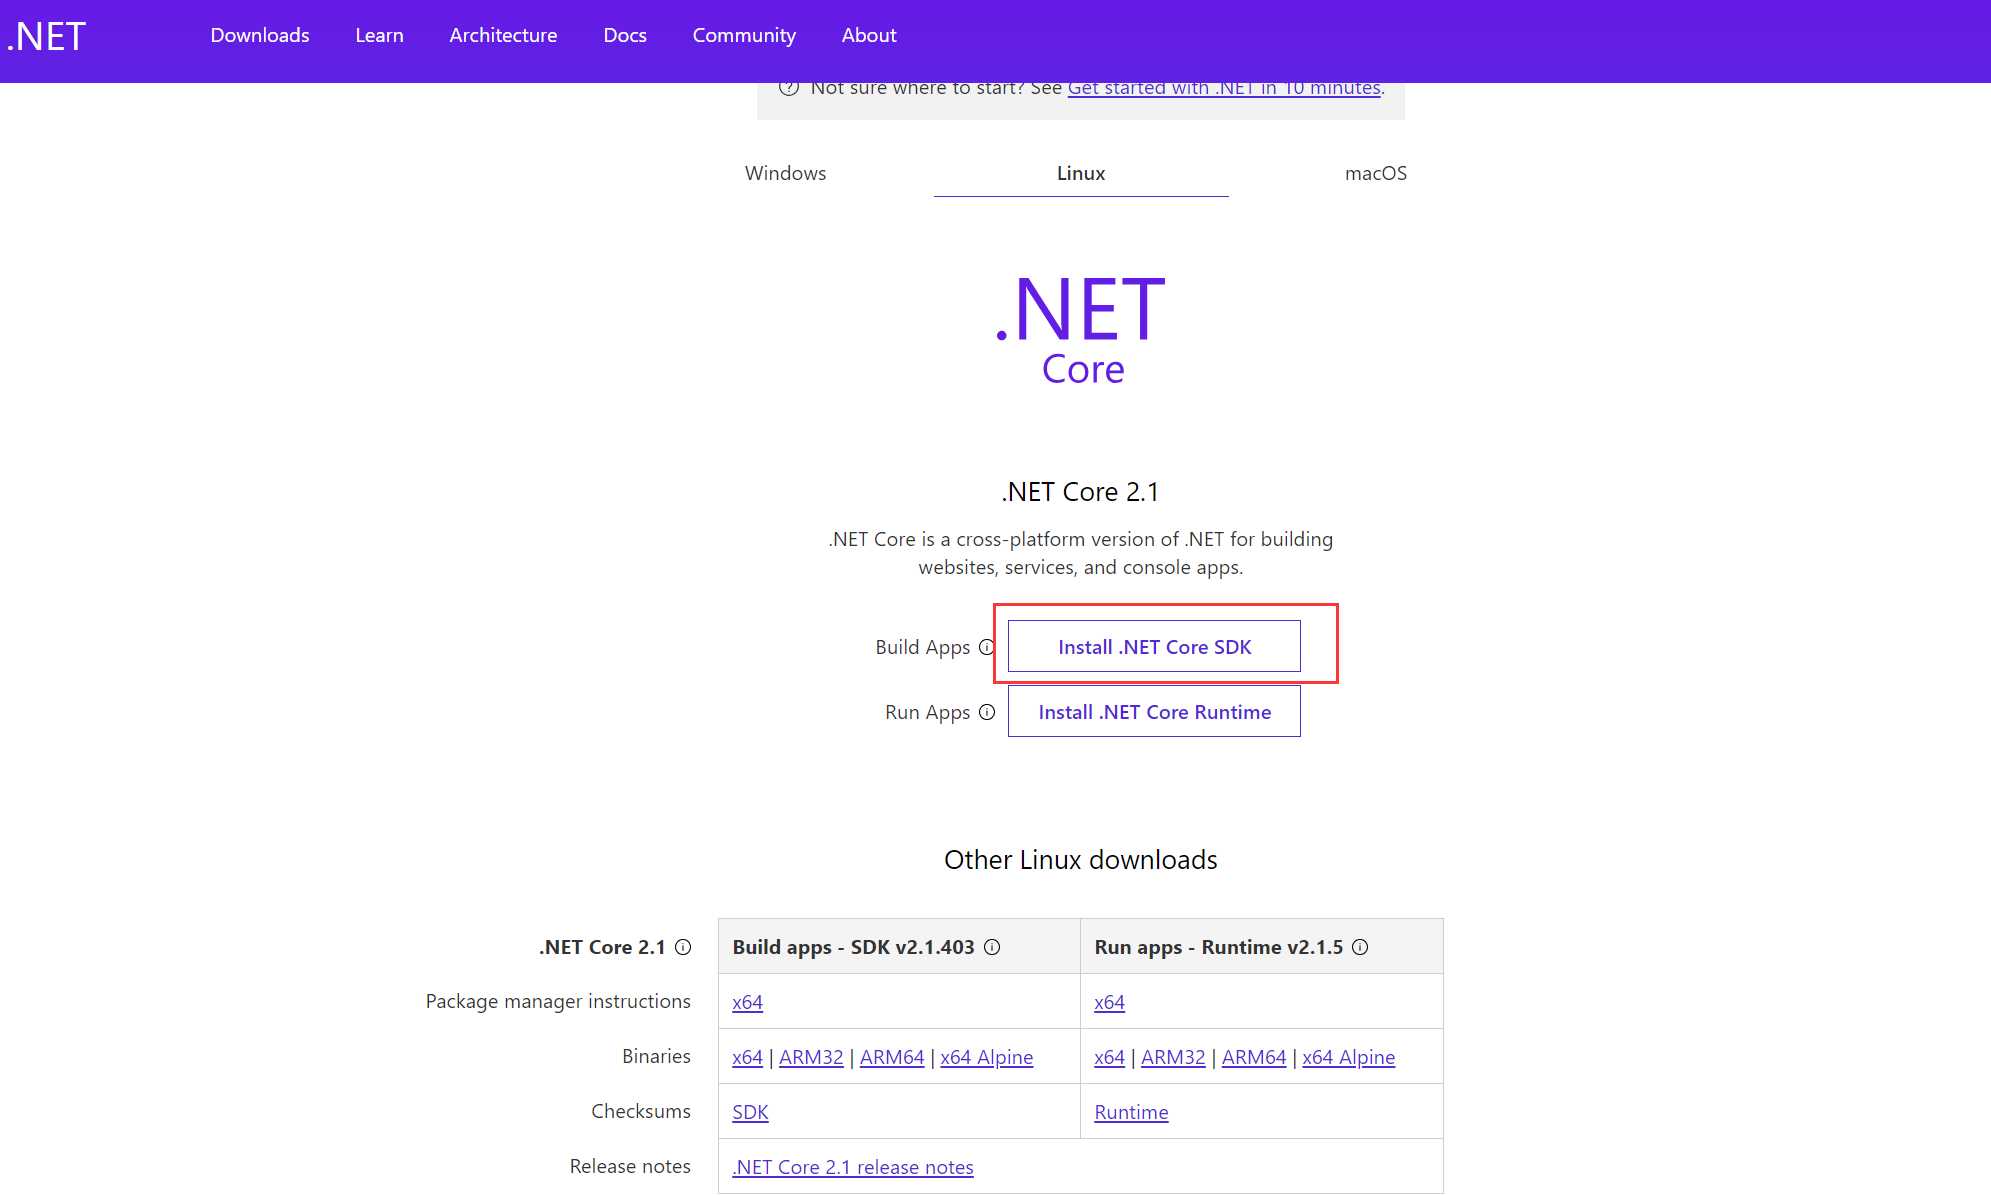This screenshot has height=1195, width=1991.
Task: Open Get started with .NET in 10 minutes link
Action: pyautogui.click(x=1224, y=88)
